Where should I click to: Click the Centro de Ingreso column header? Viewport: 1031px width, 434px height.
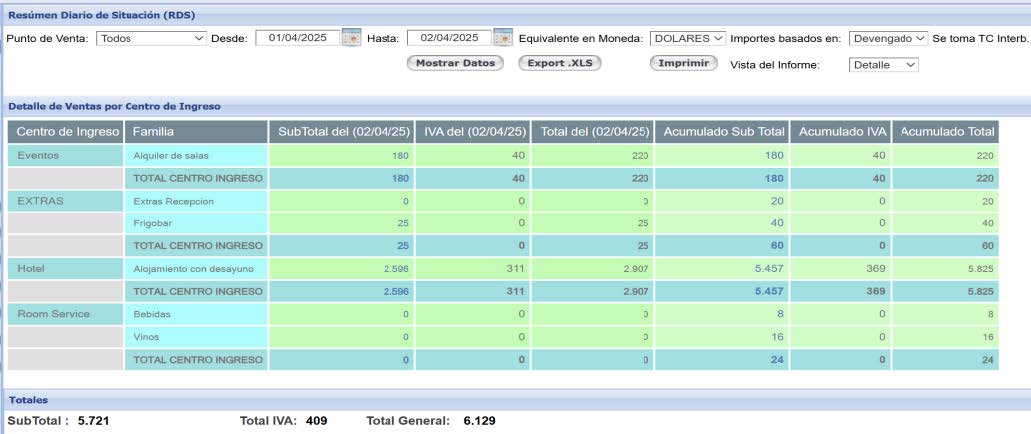coord(67,132)
